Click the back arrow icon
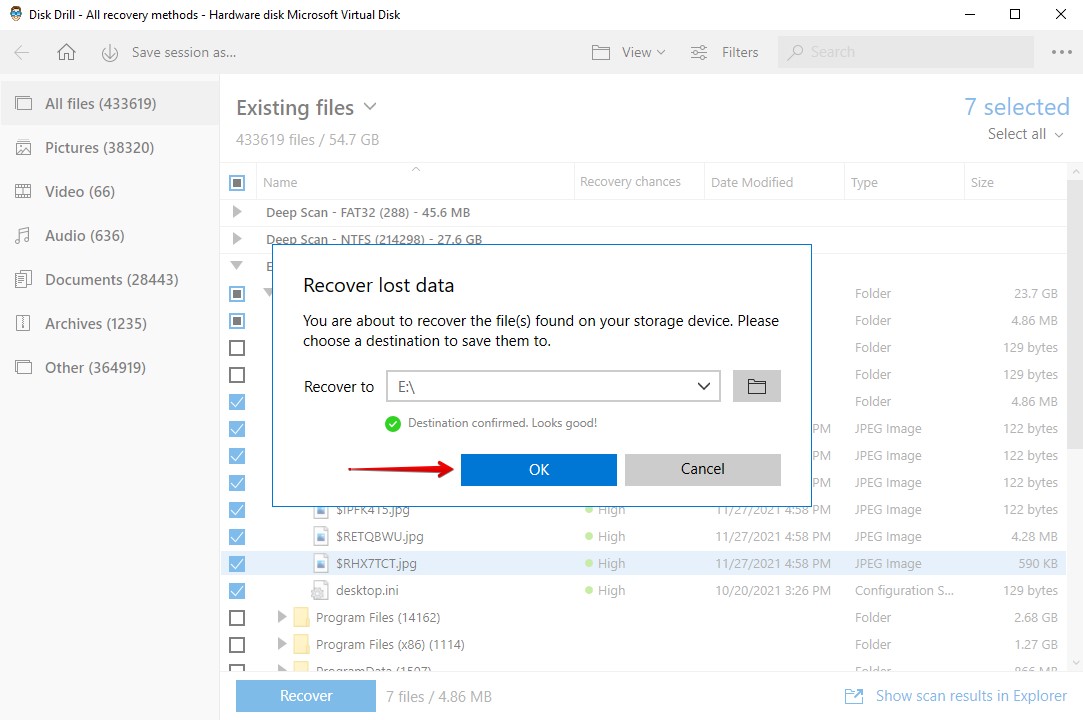Screen dimensions: 1083x720 coord(22,53)
